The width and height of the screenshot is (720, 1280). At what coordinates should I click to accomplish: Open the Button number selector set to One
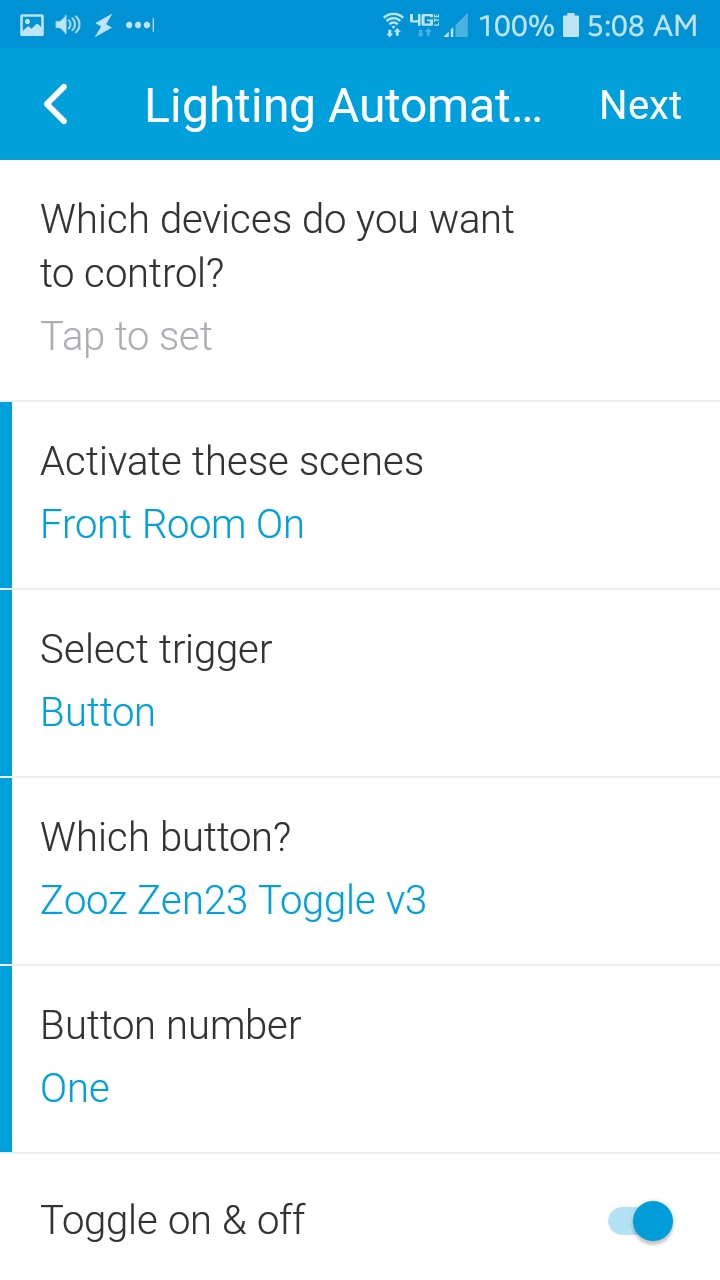(x=360, y=1058)
